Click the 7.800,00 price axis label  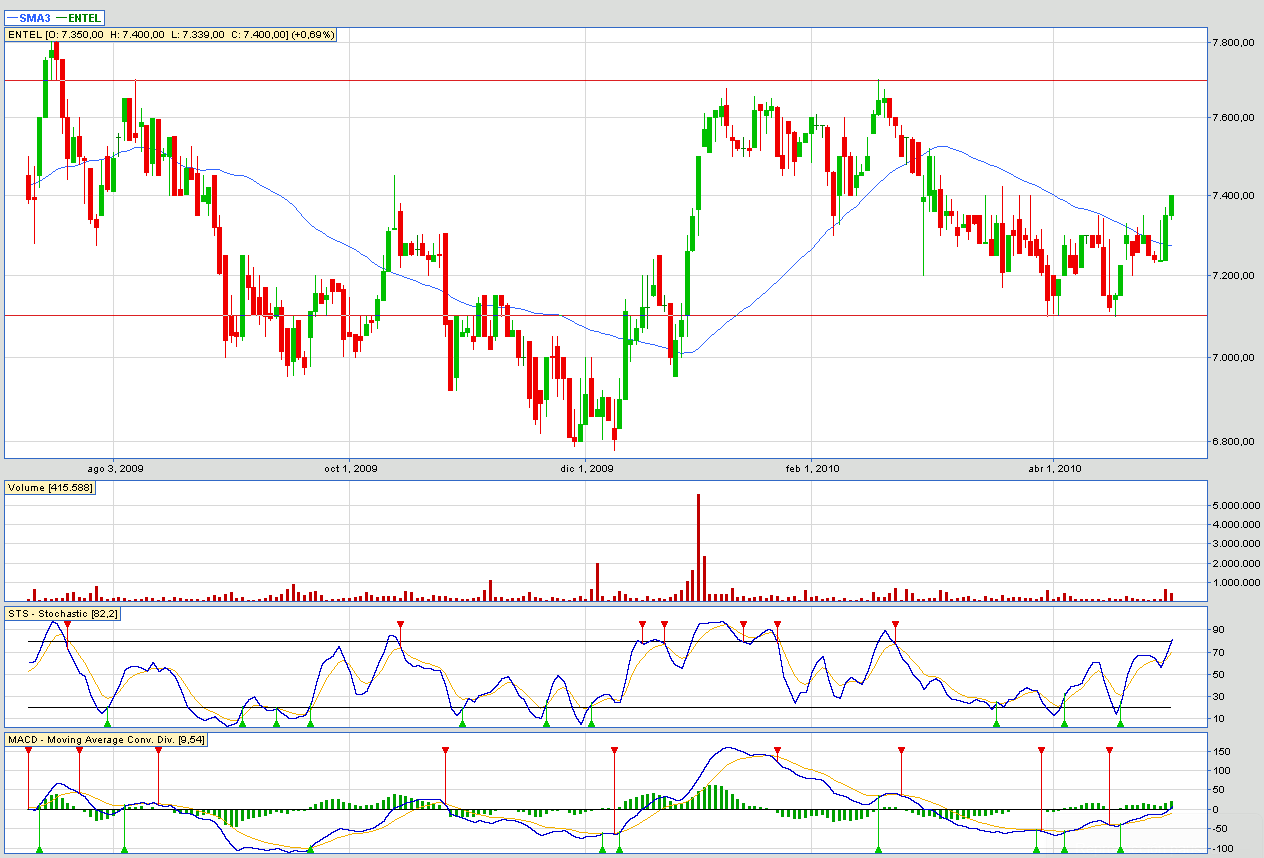(x=1232, y=42)
